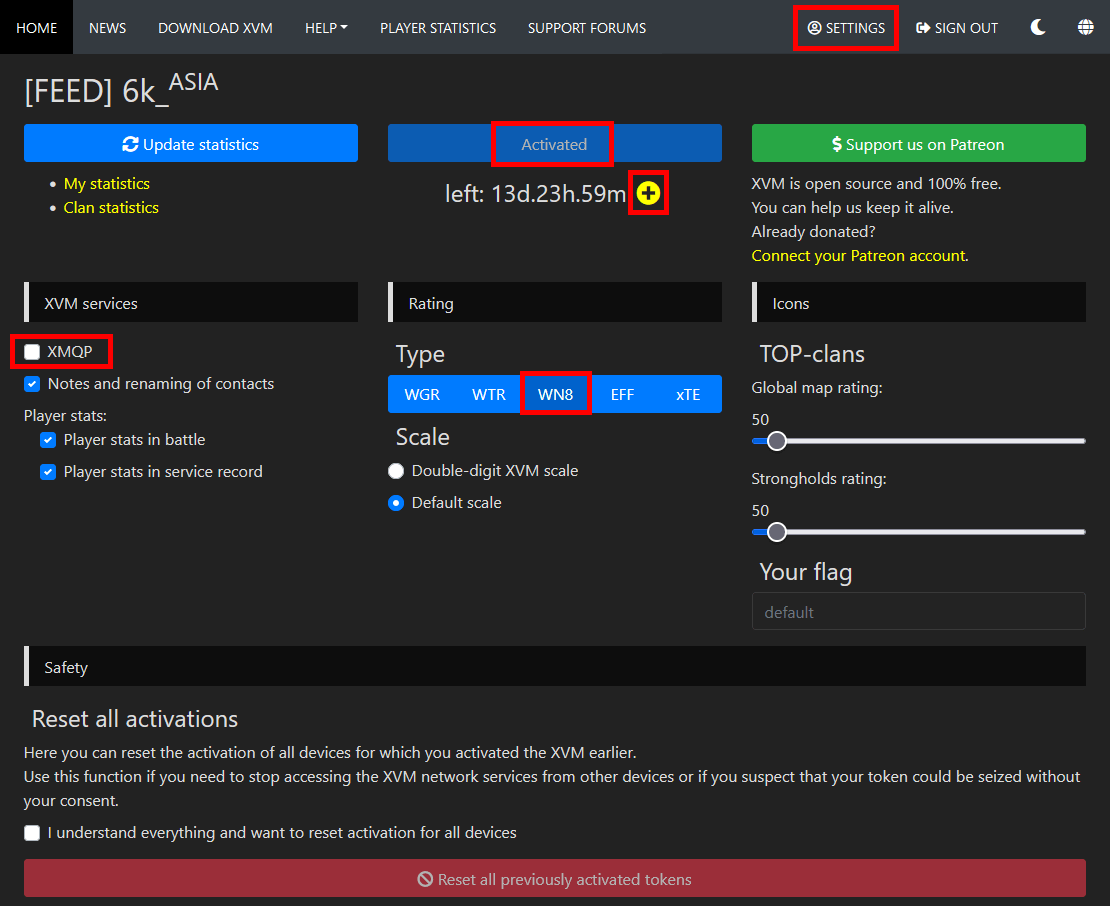Adjust the Strongholds rating slider
The image size is (1110, 906).
777,532
